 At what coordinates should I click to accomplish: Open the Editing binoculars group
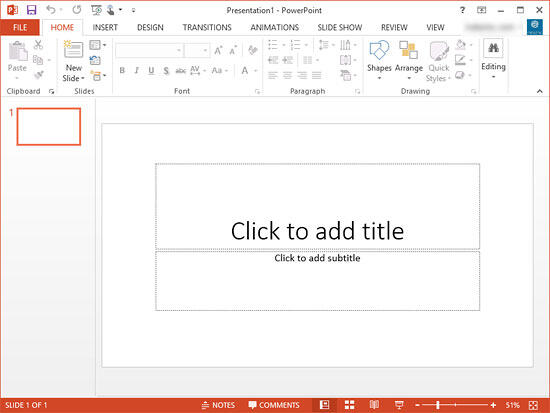(494, 59)
